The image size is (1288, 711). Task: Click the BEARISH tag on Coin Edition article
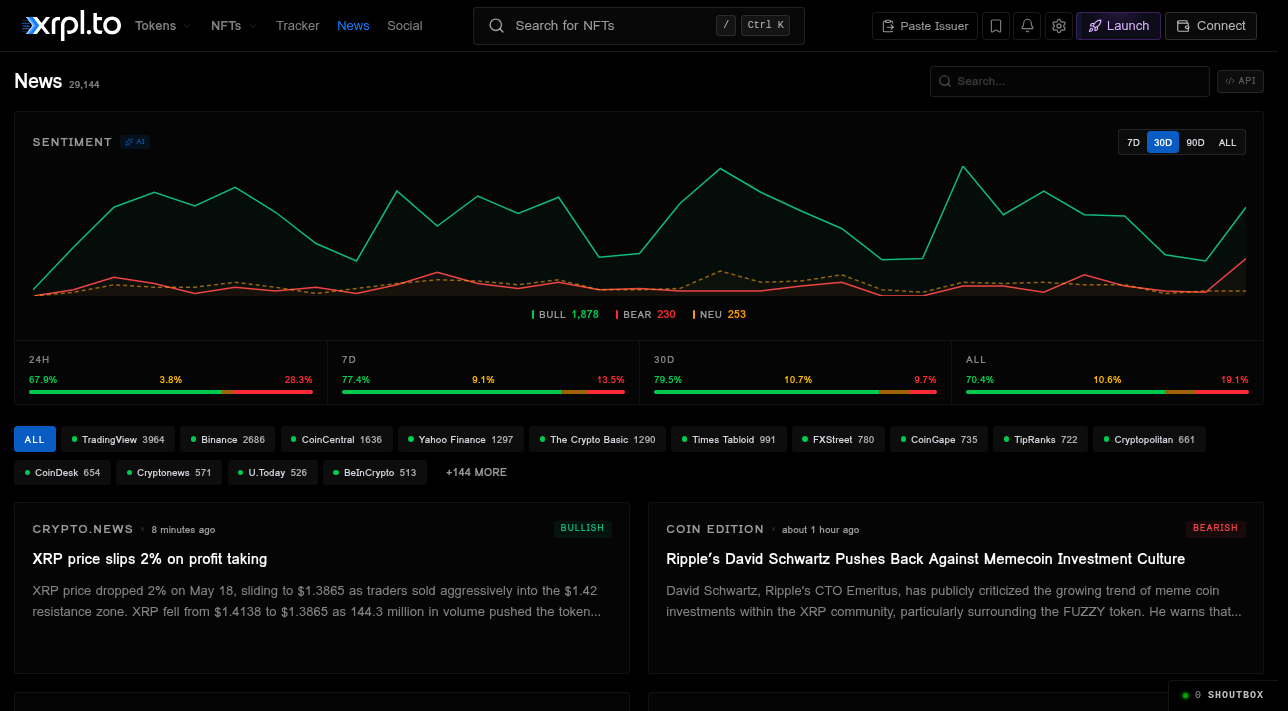coord(1215,528)
